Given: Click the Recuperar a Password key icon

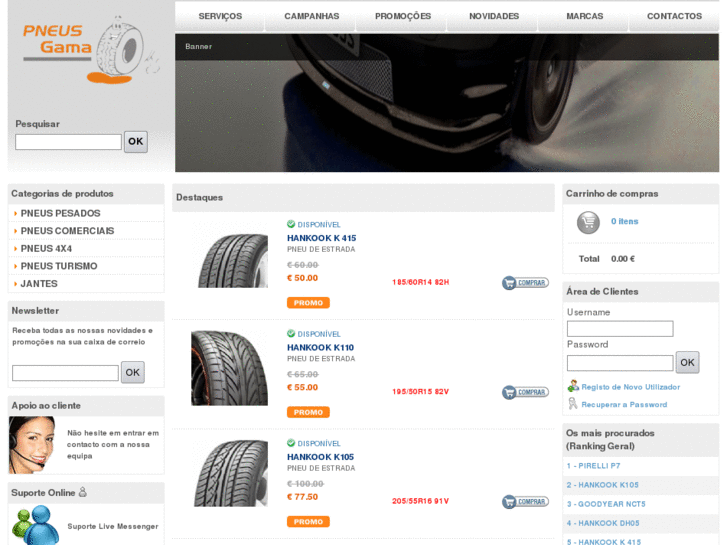Looking at the screenshot, I should [573, 404].
